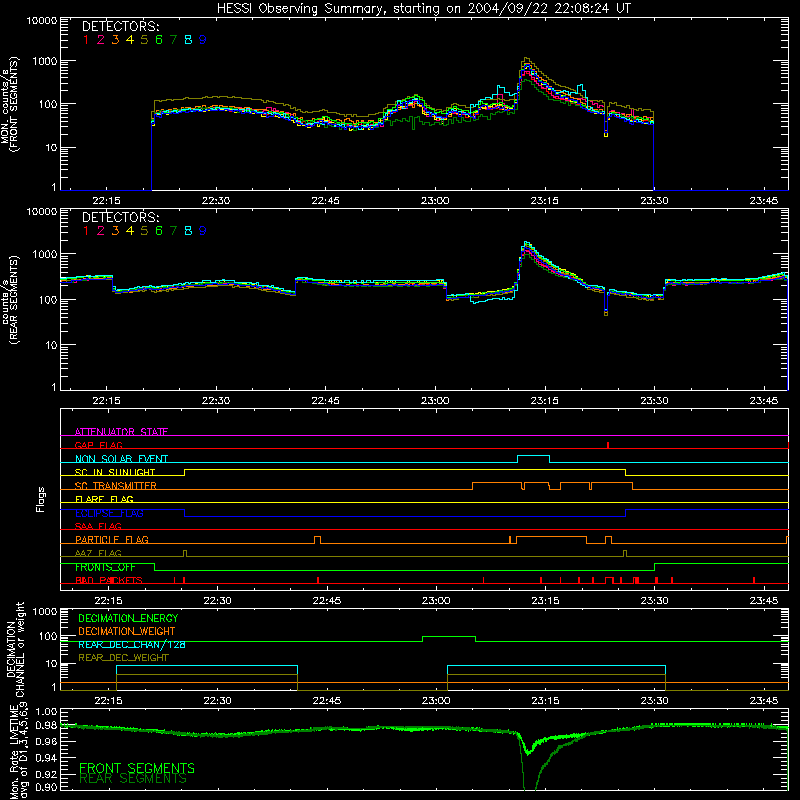Click the REAR_DEC_WEIGHT legend entry
The height and width of the screenshot is (800, 800).
(123, 658)
